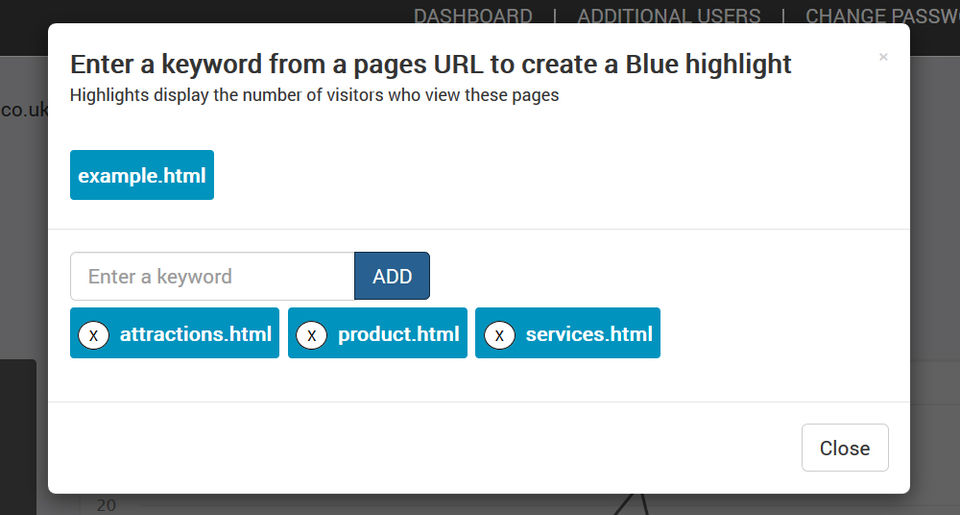960x515 pixels.
Task: Click the 20 axis label on the chart
Action: (106, 505)
